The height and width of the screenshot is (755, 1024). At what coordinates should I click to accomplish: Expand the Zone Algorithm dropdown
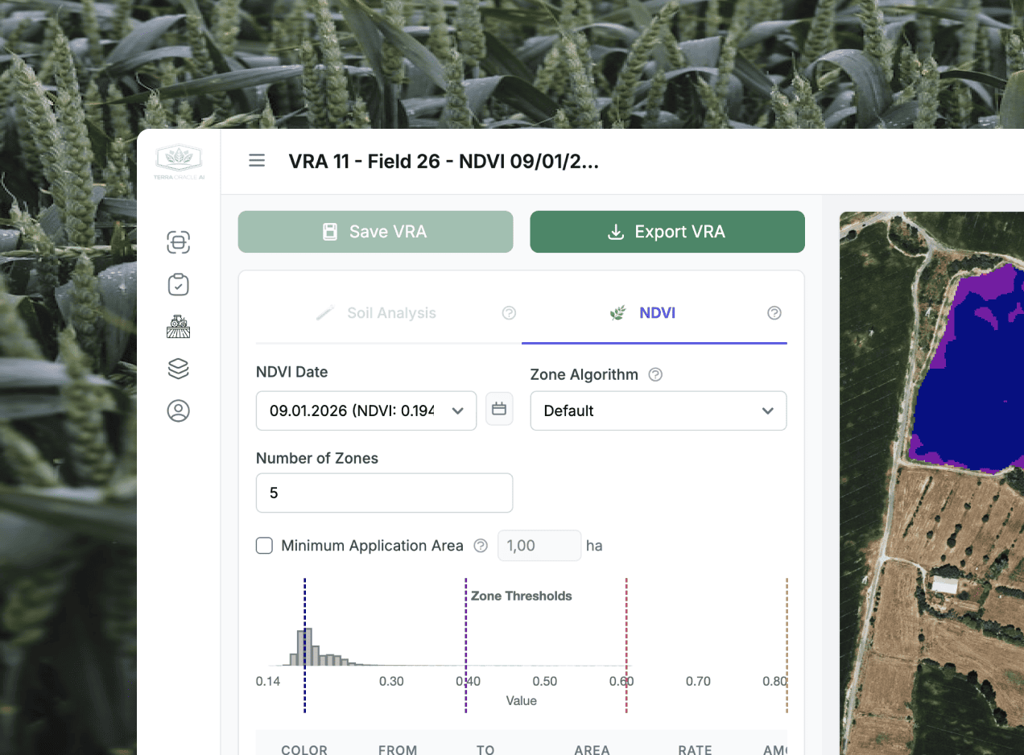click(x=658, y=410)
